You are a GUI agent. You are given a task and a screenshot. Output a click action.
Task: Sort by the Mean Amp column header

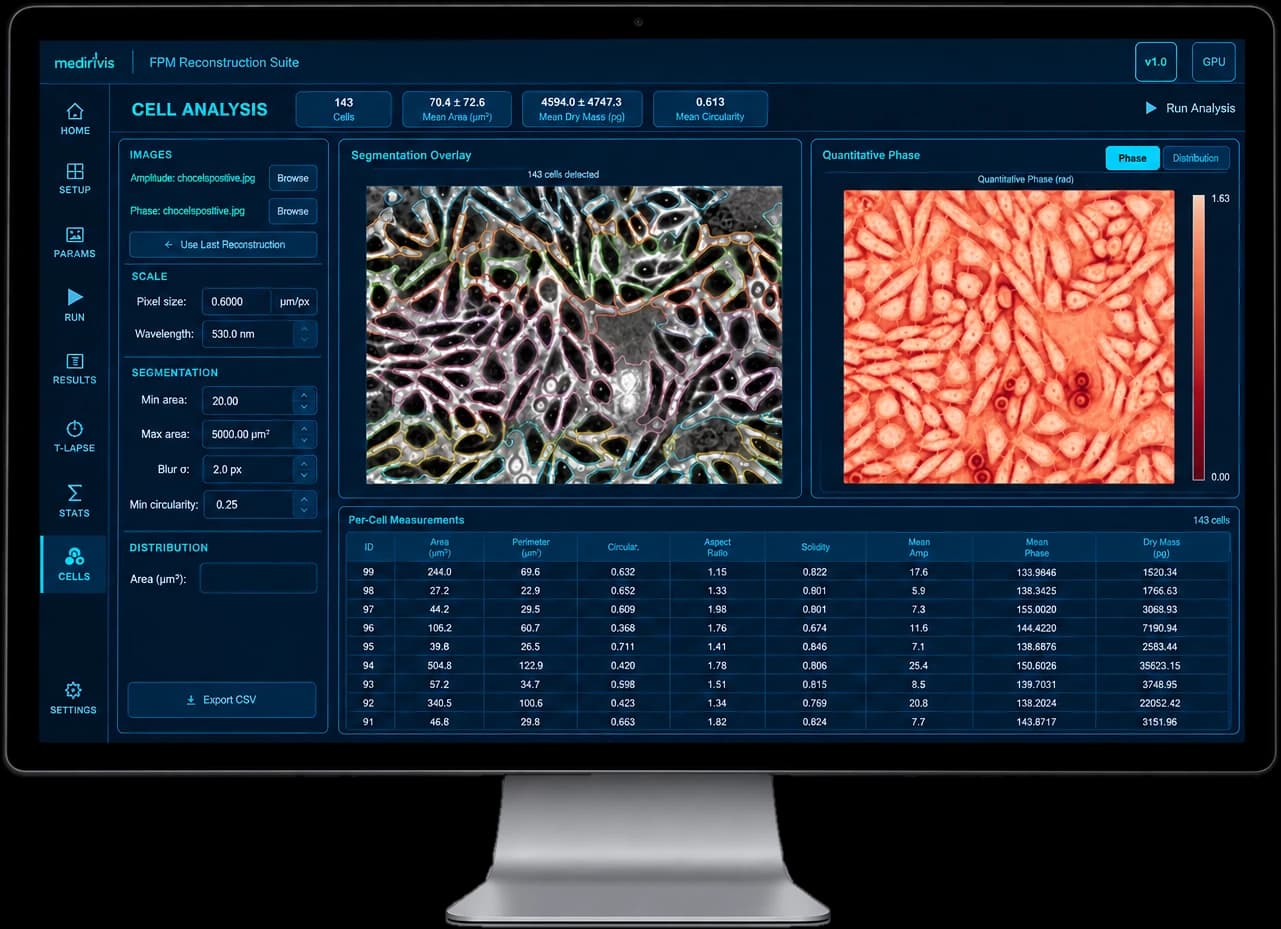tap(919, 547)
